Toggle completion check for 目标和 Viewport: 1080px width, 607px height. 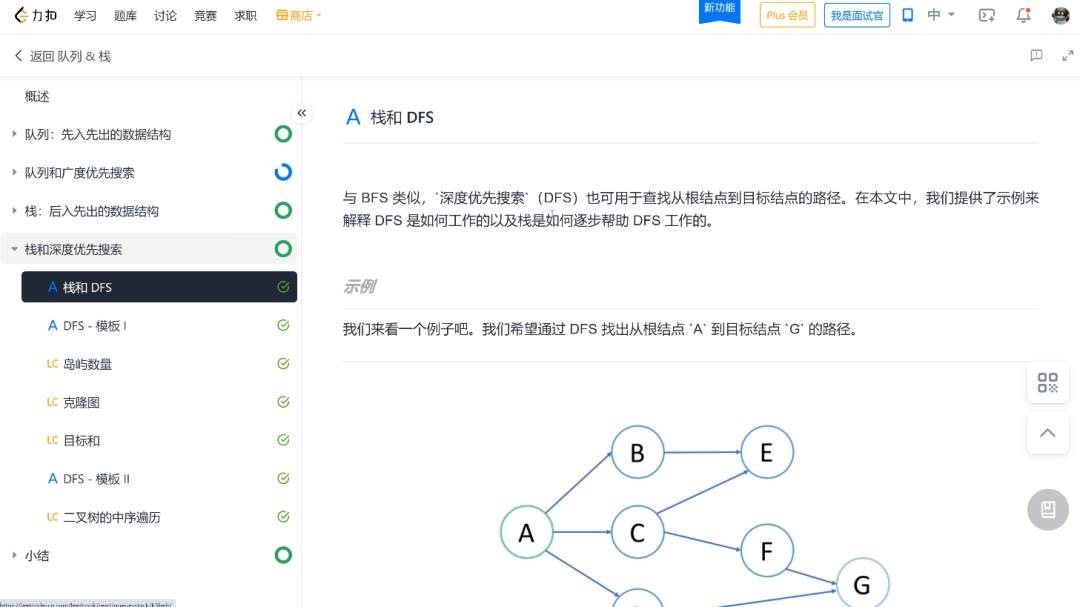point(283,440)
